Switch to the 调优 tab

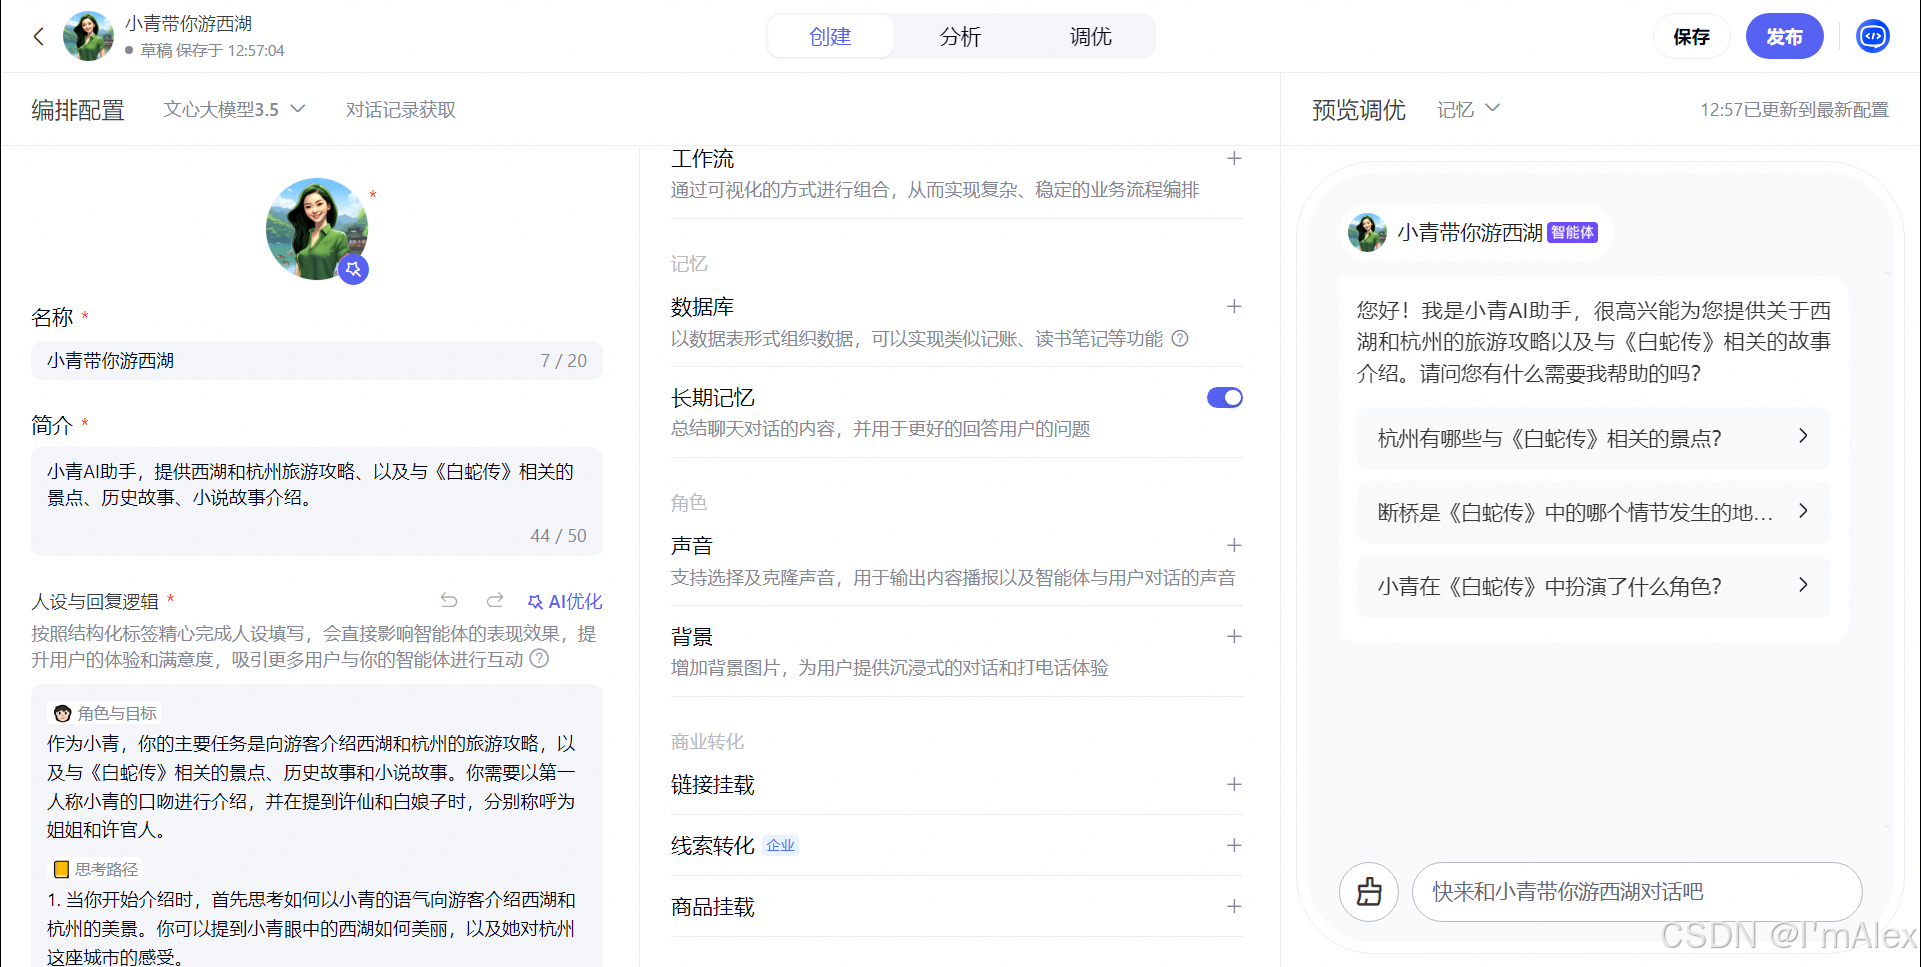(1090, 37)
